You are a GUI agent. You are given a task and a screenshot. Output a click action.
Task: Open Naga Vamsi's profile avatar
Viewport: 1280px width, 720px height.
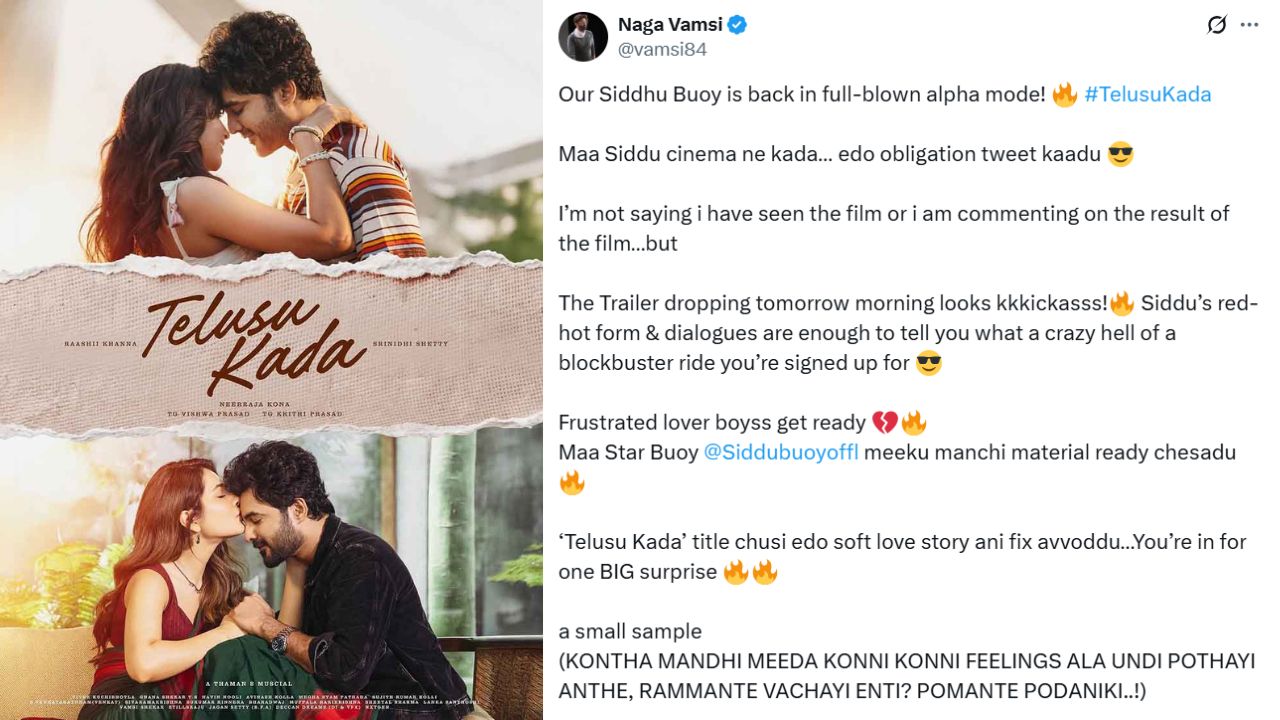[x=583, y=37]
